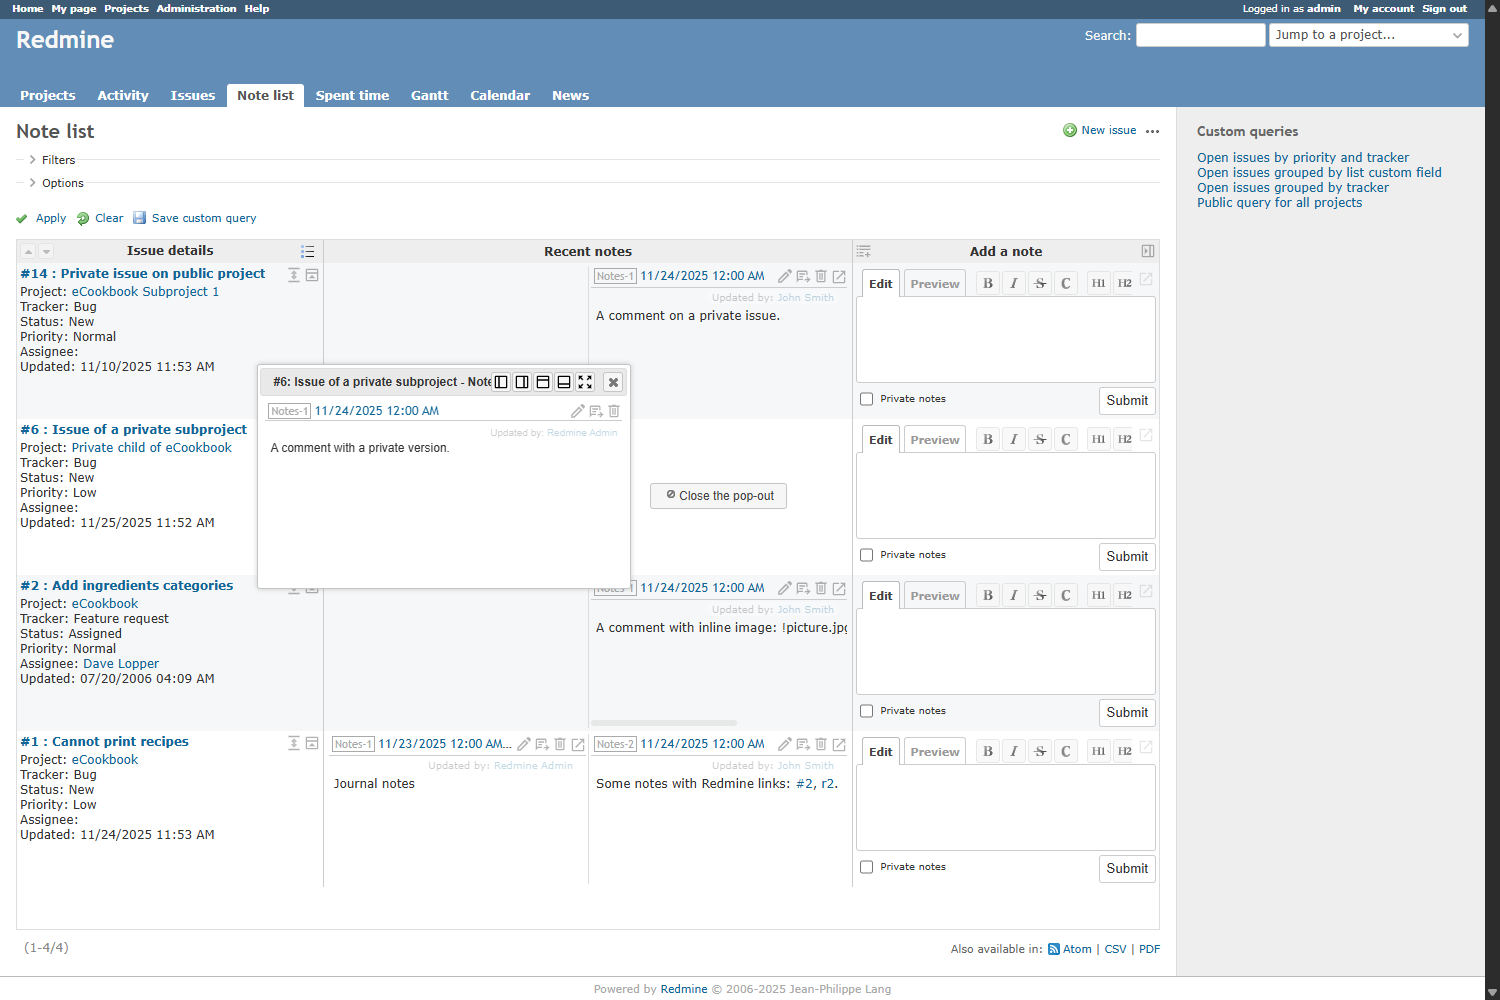Enable Private notes for issue #14

(x=867, y=399)
